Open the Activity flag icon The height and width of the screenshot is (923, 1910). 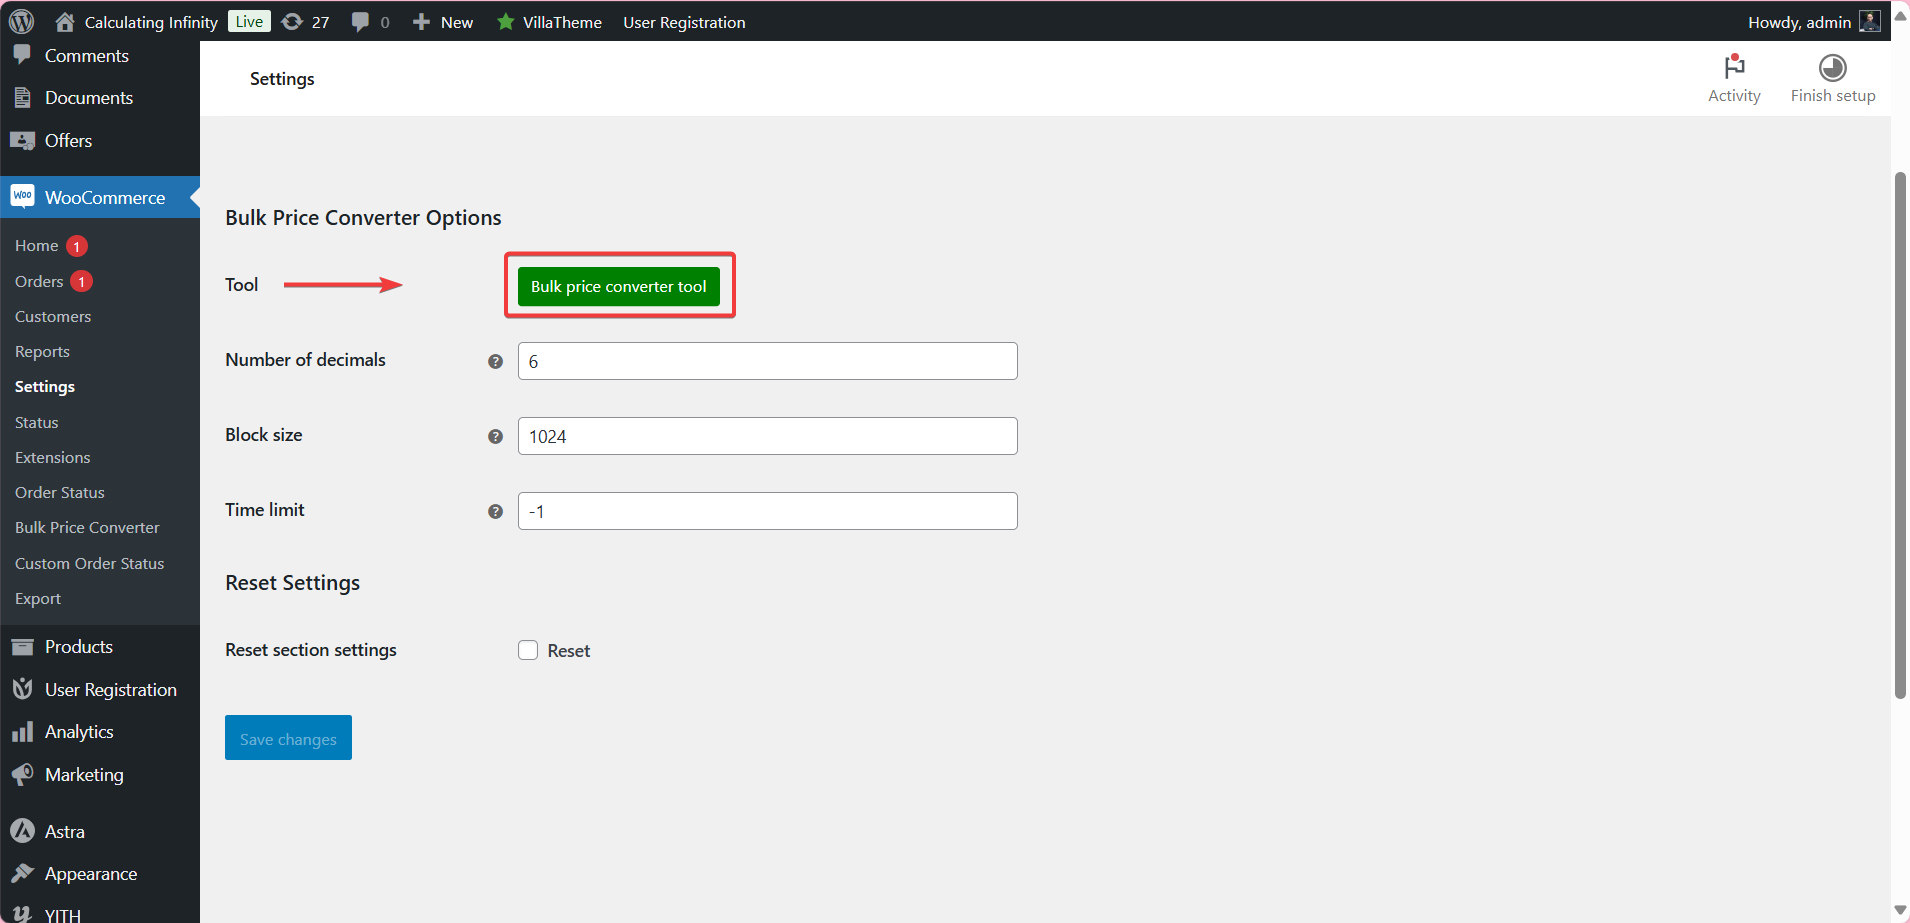coord(1734,66)
